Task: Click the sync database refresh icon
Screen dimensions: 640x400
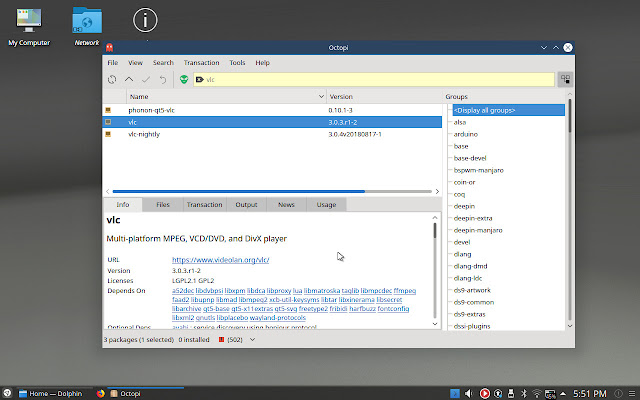Action: click(112, 80)
